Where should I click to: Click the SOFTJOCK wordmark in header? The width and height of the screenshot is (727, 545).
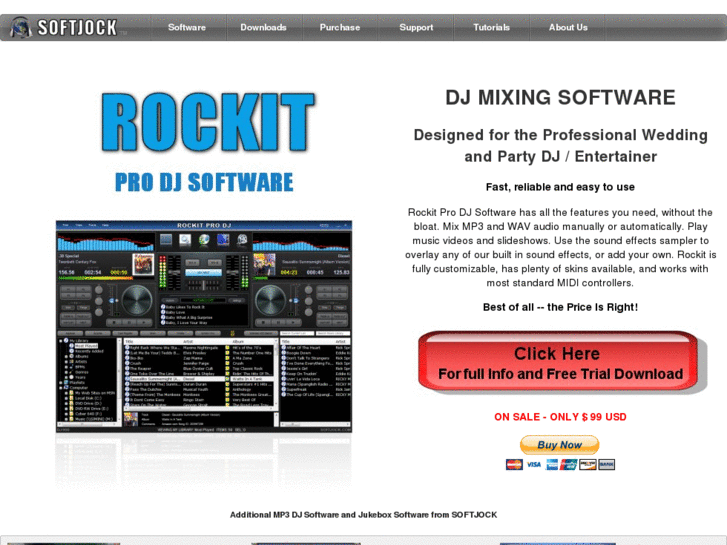tap(77, 27)
